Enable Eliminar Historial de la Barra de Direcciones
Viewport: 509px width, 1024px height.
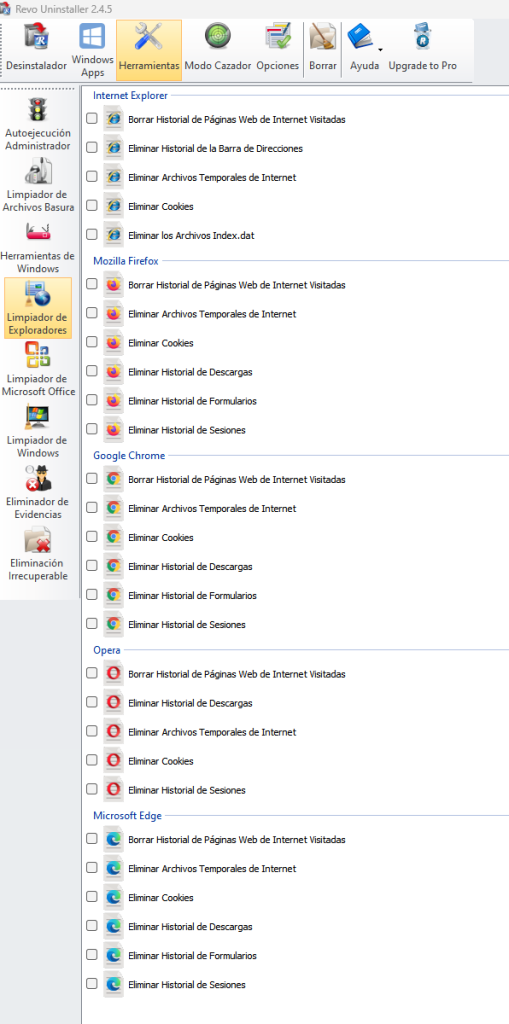(x=92, y=148)
